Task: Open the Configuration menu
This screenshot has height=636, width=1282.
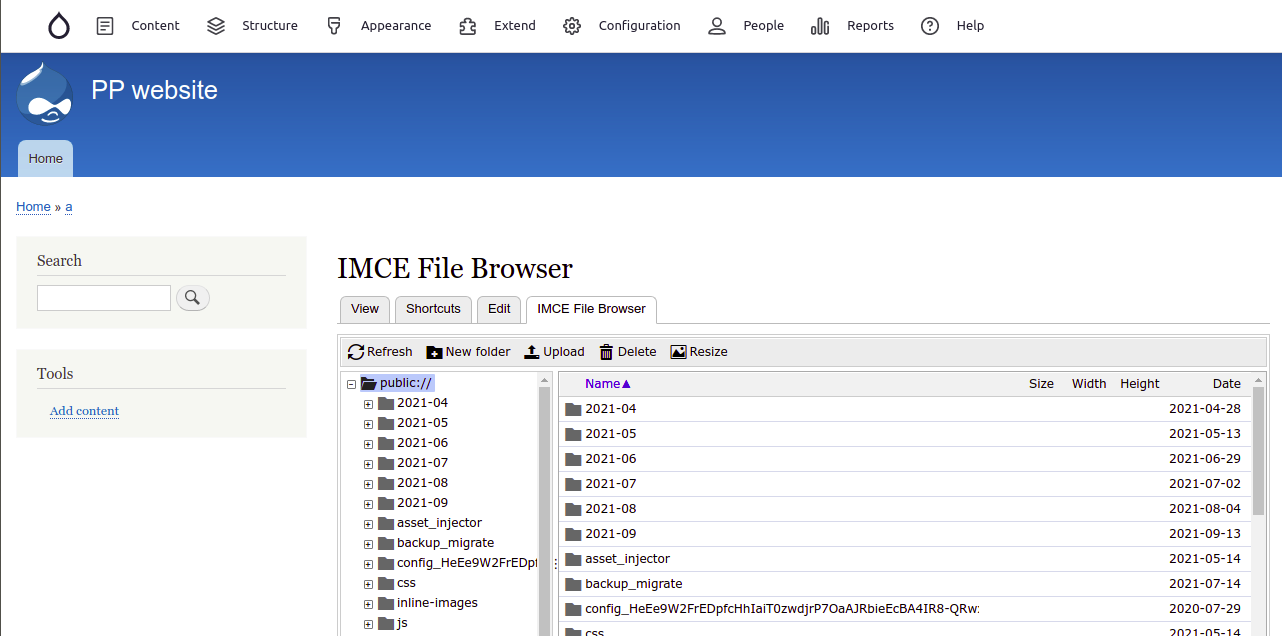Action: coord(638,25)
